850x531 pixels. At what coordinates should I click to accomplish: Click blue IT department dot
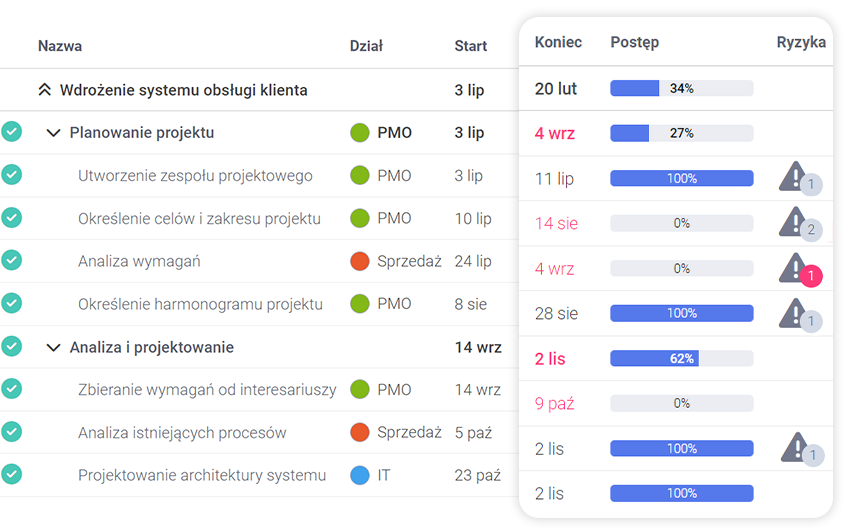pyautogui.click(x=360, y=476)
